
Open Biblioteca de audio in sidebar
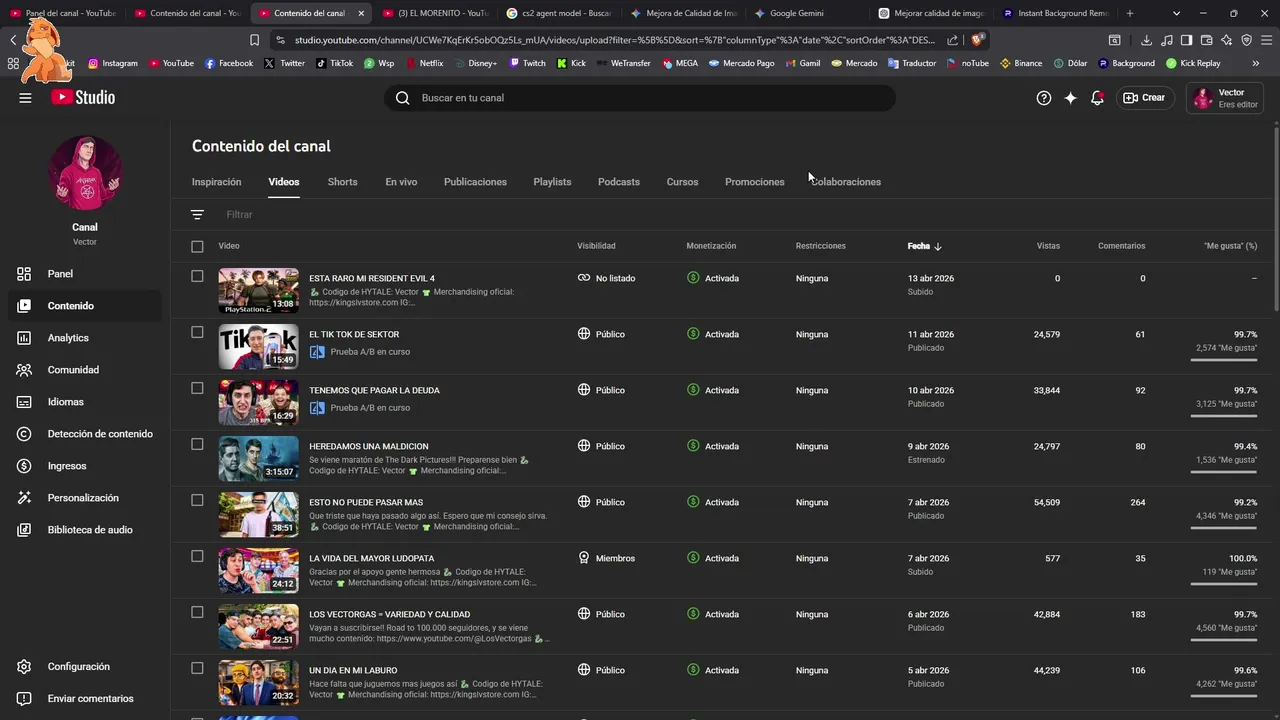[x=85, y=530]
